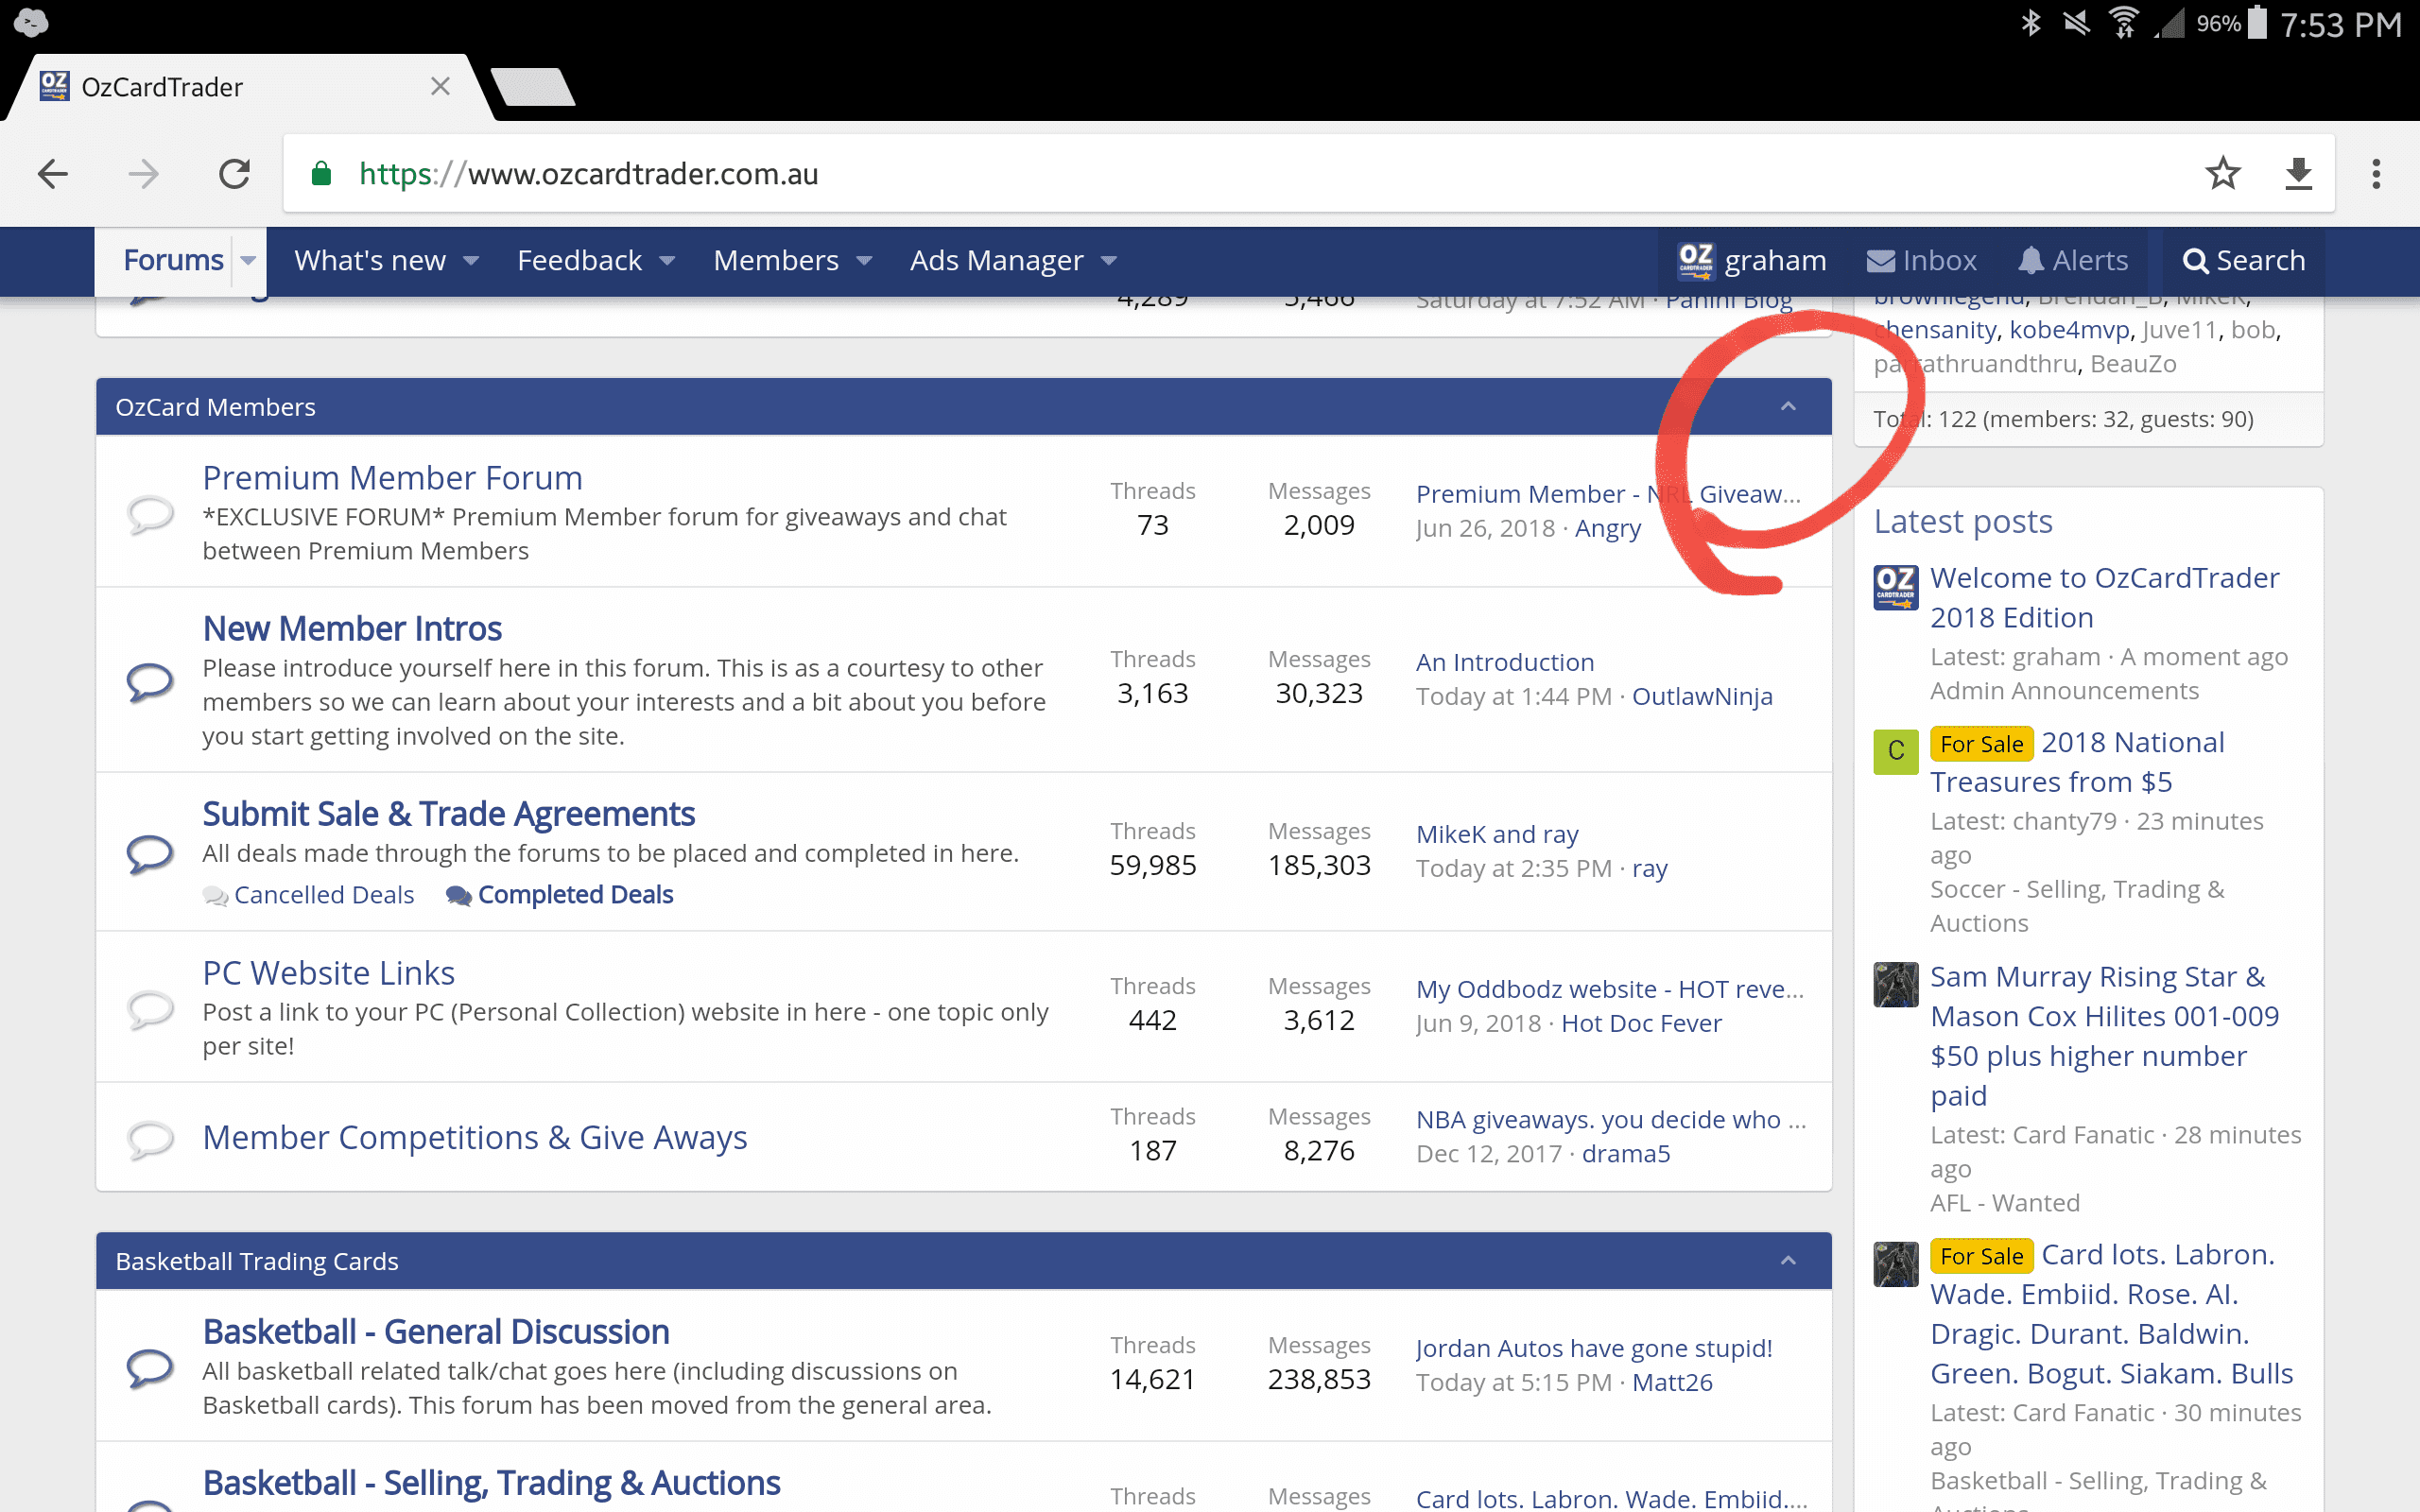Open Jordan Autos have gone stupid thread
The height and width of the screenshot is (1512, 2420).
click(1594, 1348)
